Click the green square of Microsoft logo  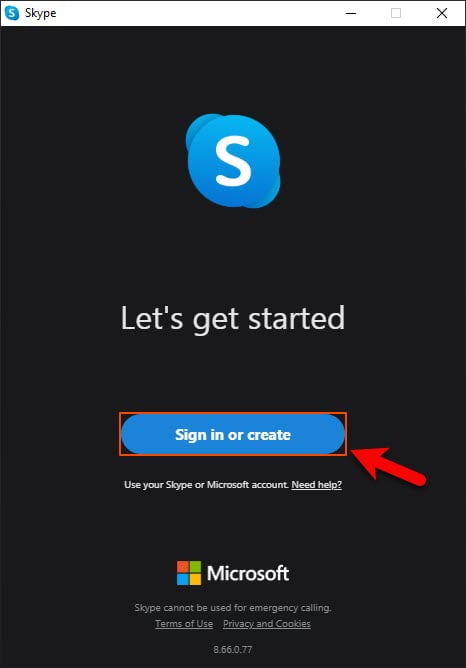tap(195, 567)
